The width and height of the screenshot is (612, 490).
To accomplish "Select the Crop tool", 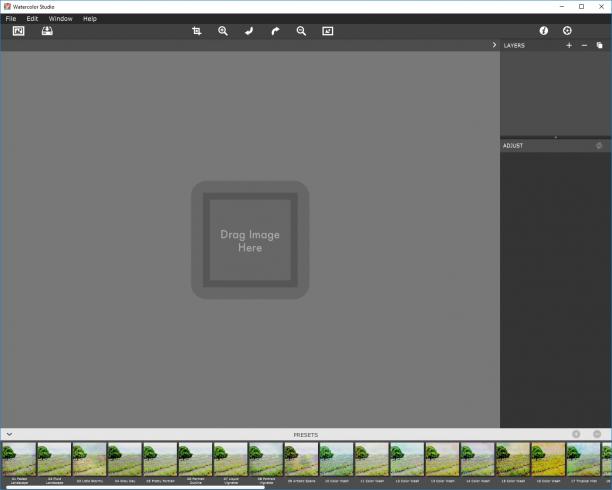I will coord(197,31).
